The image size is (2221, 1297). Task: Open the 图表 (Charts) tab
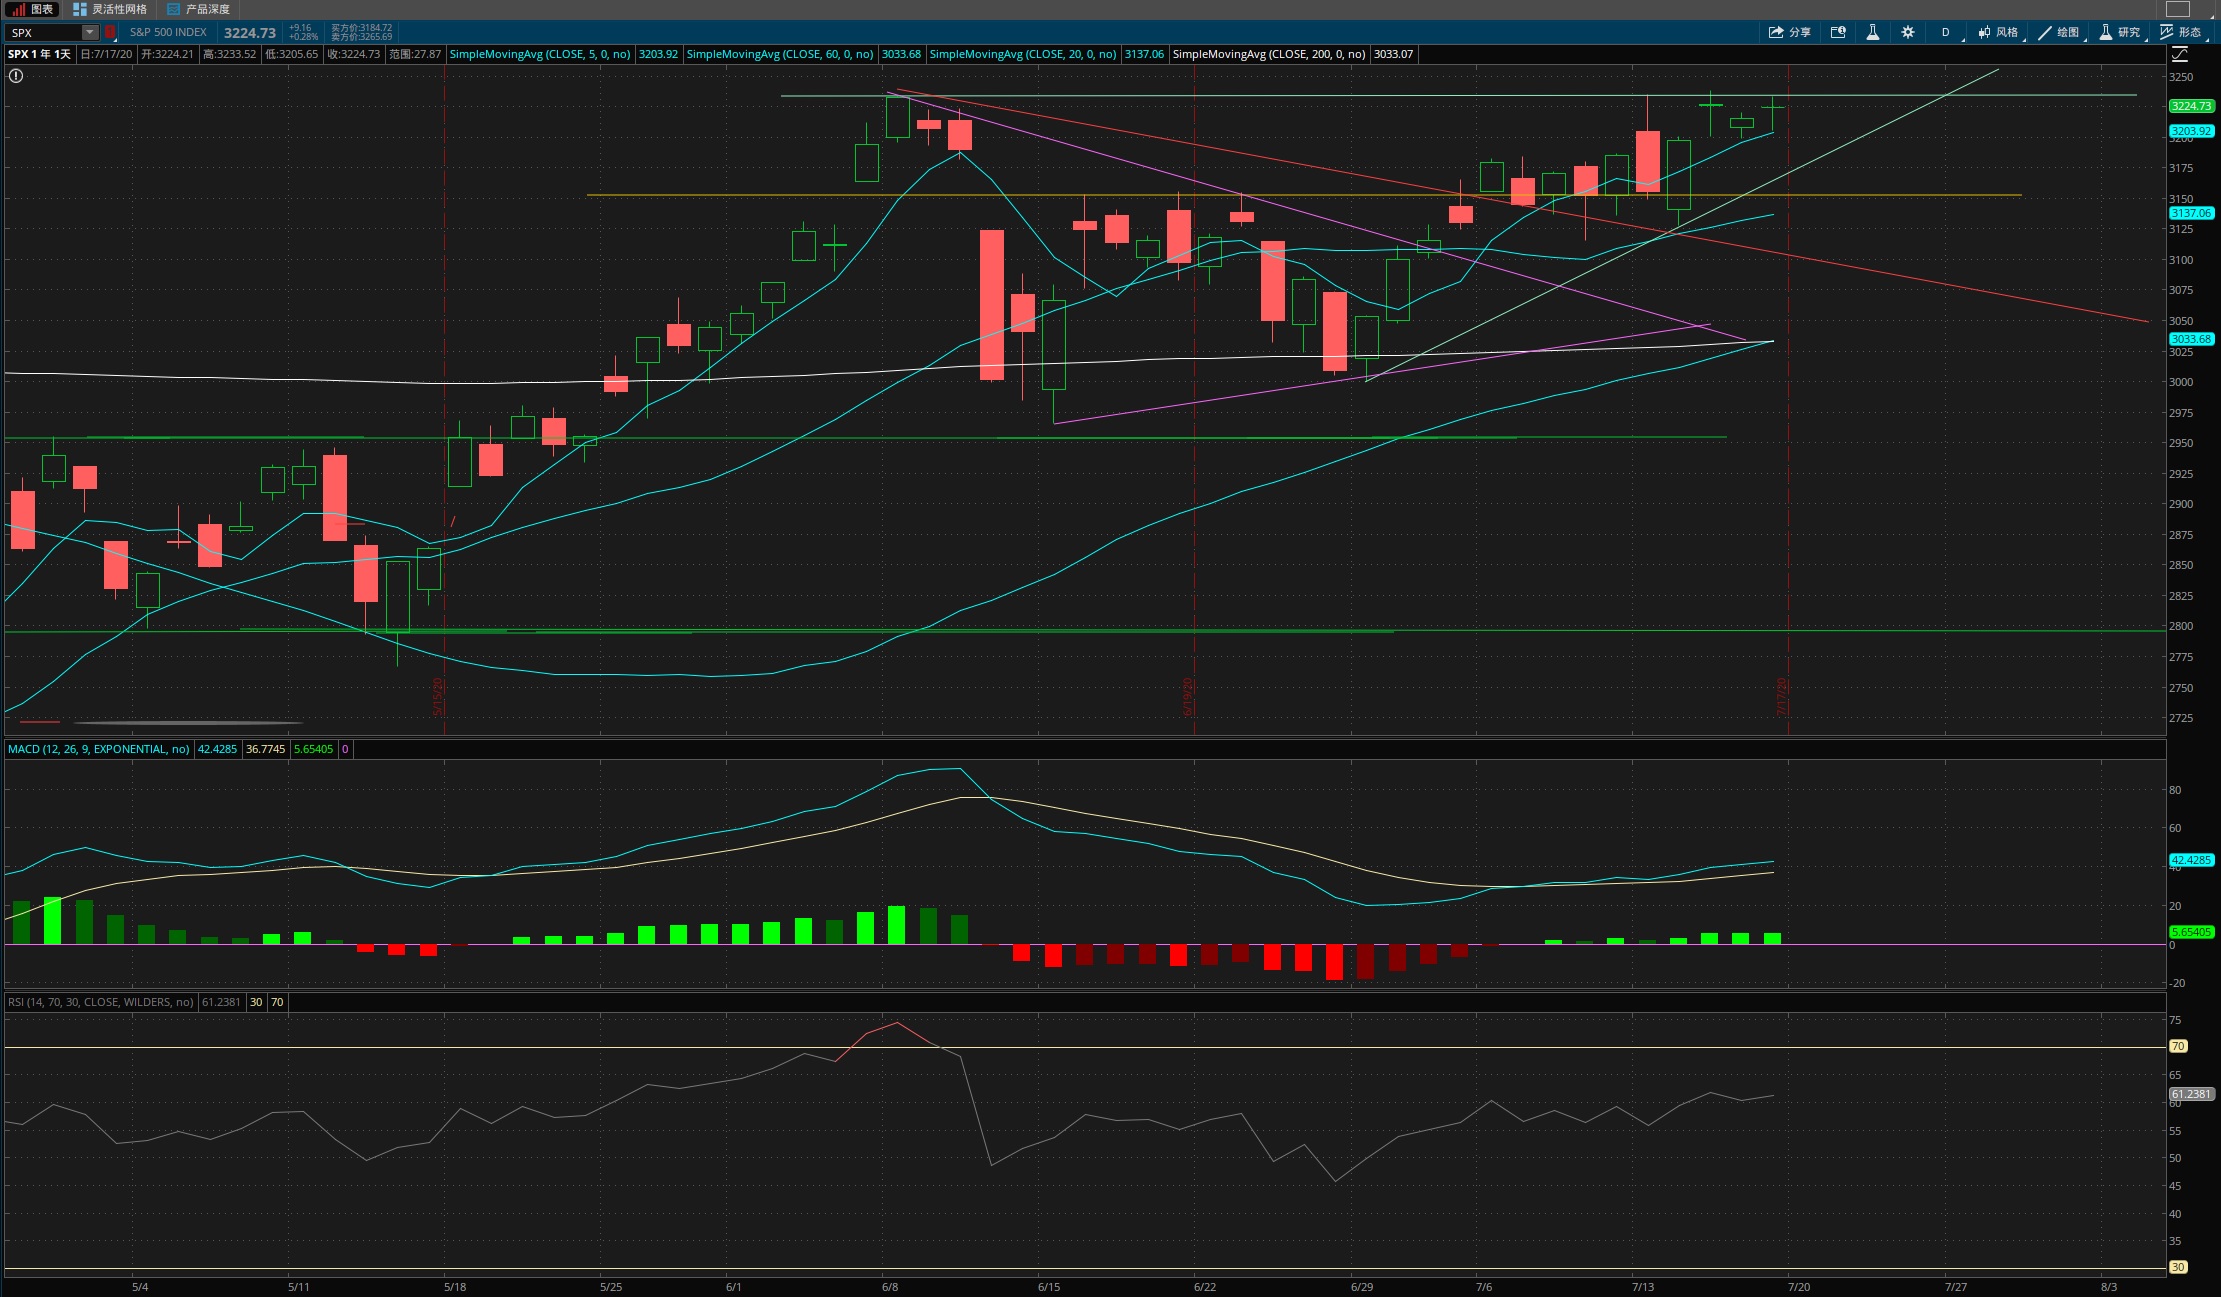click(33, 9)
